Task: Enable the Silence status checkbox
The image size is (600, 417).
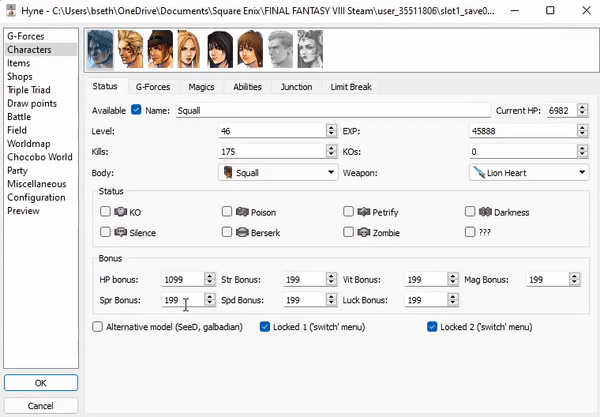Action: coord(105,231)
